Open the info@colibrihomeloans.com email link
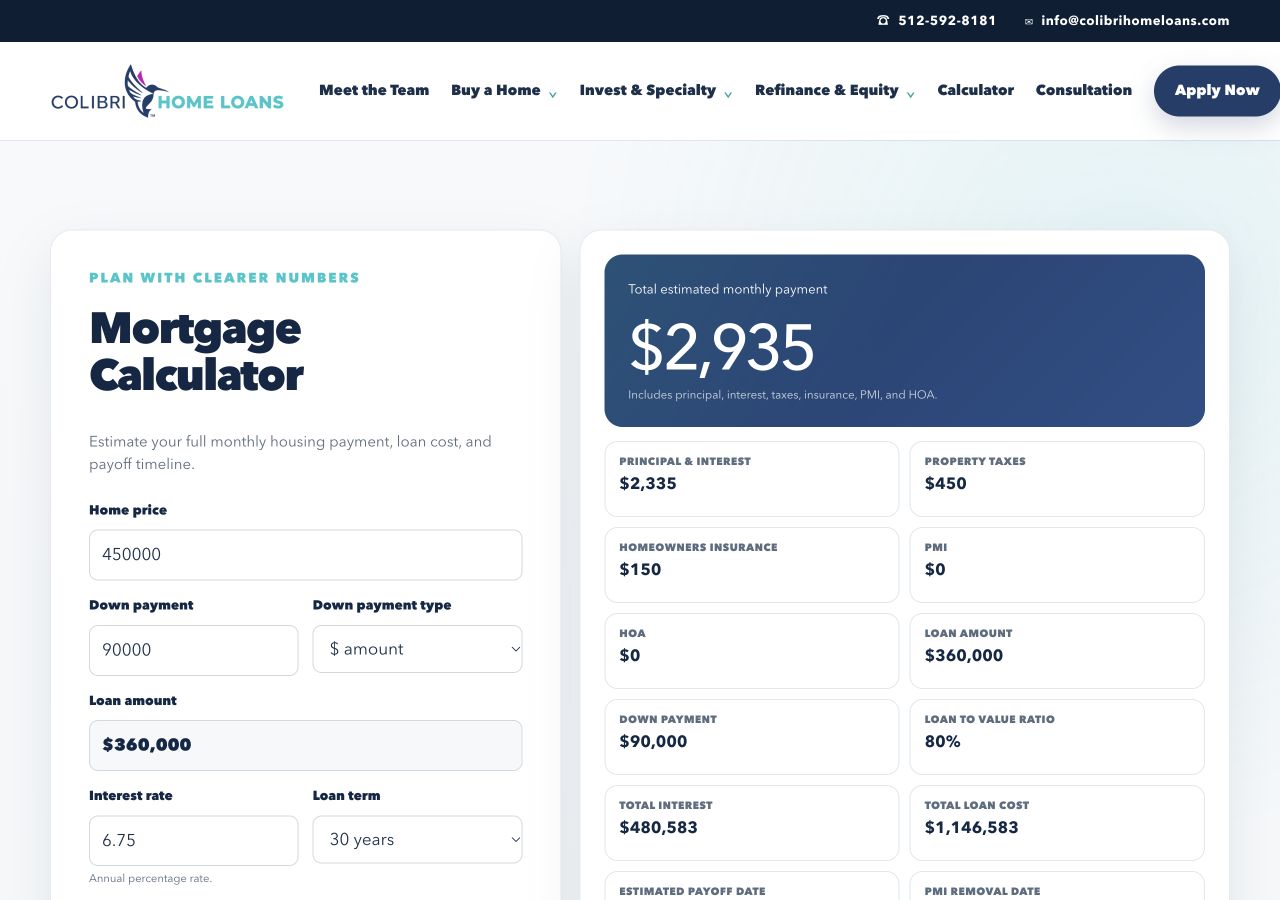The height and width of the screenshot is (900, 1280). point(1135,20)
